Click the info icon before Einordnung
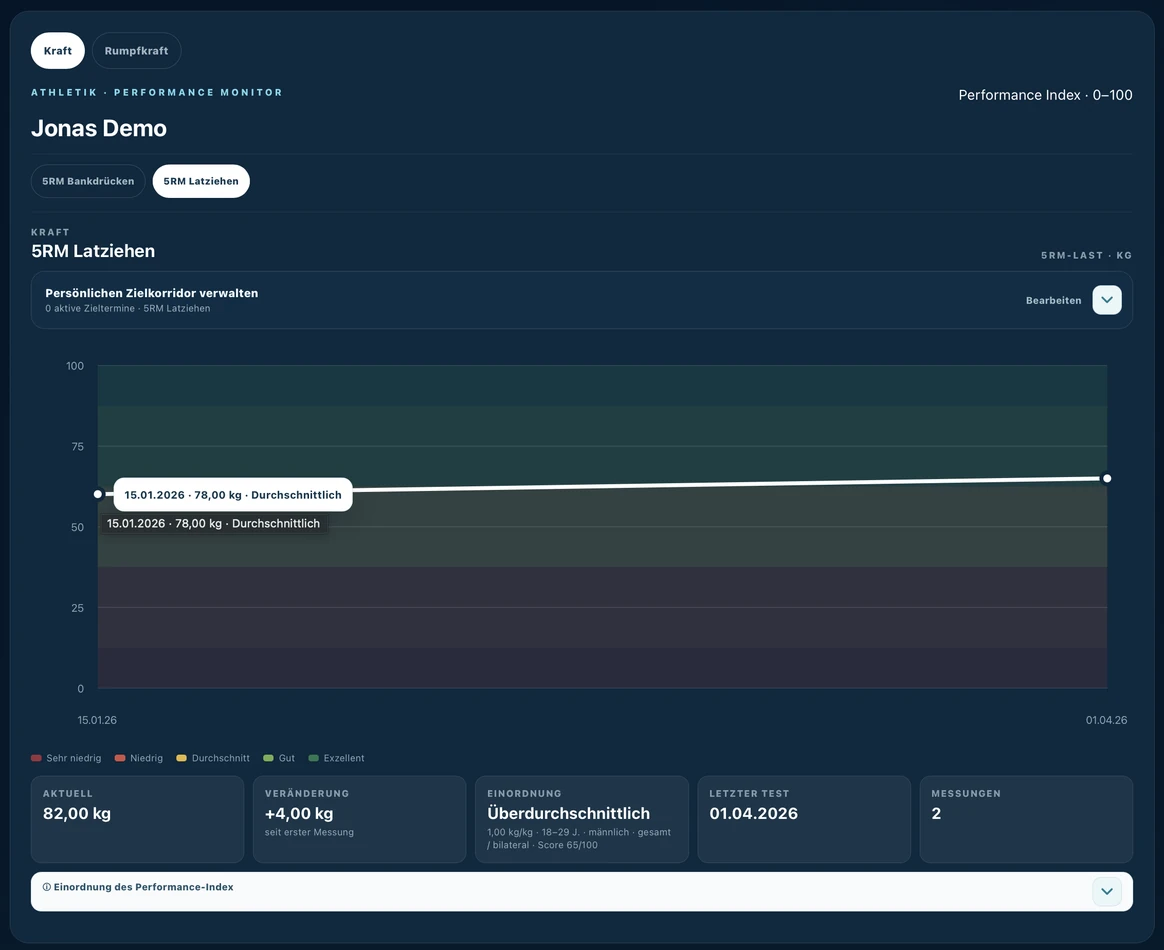The image size is (1164, 950). coord(47,887)
